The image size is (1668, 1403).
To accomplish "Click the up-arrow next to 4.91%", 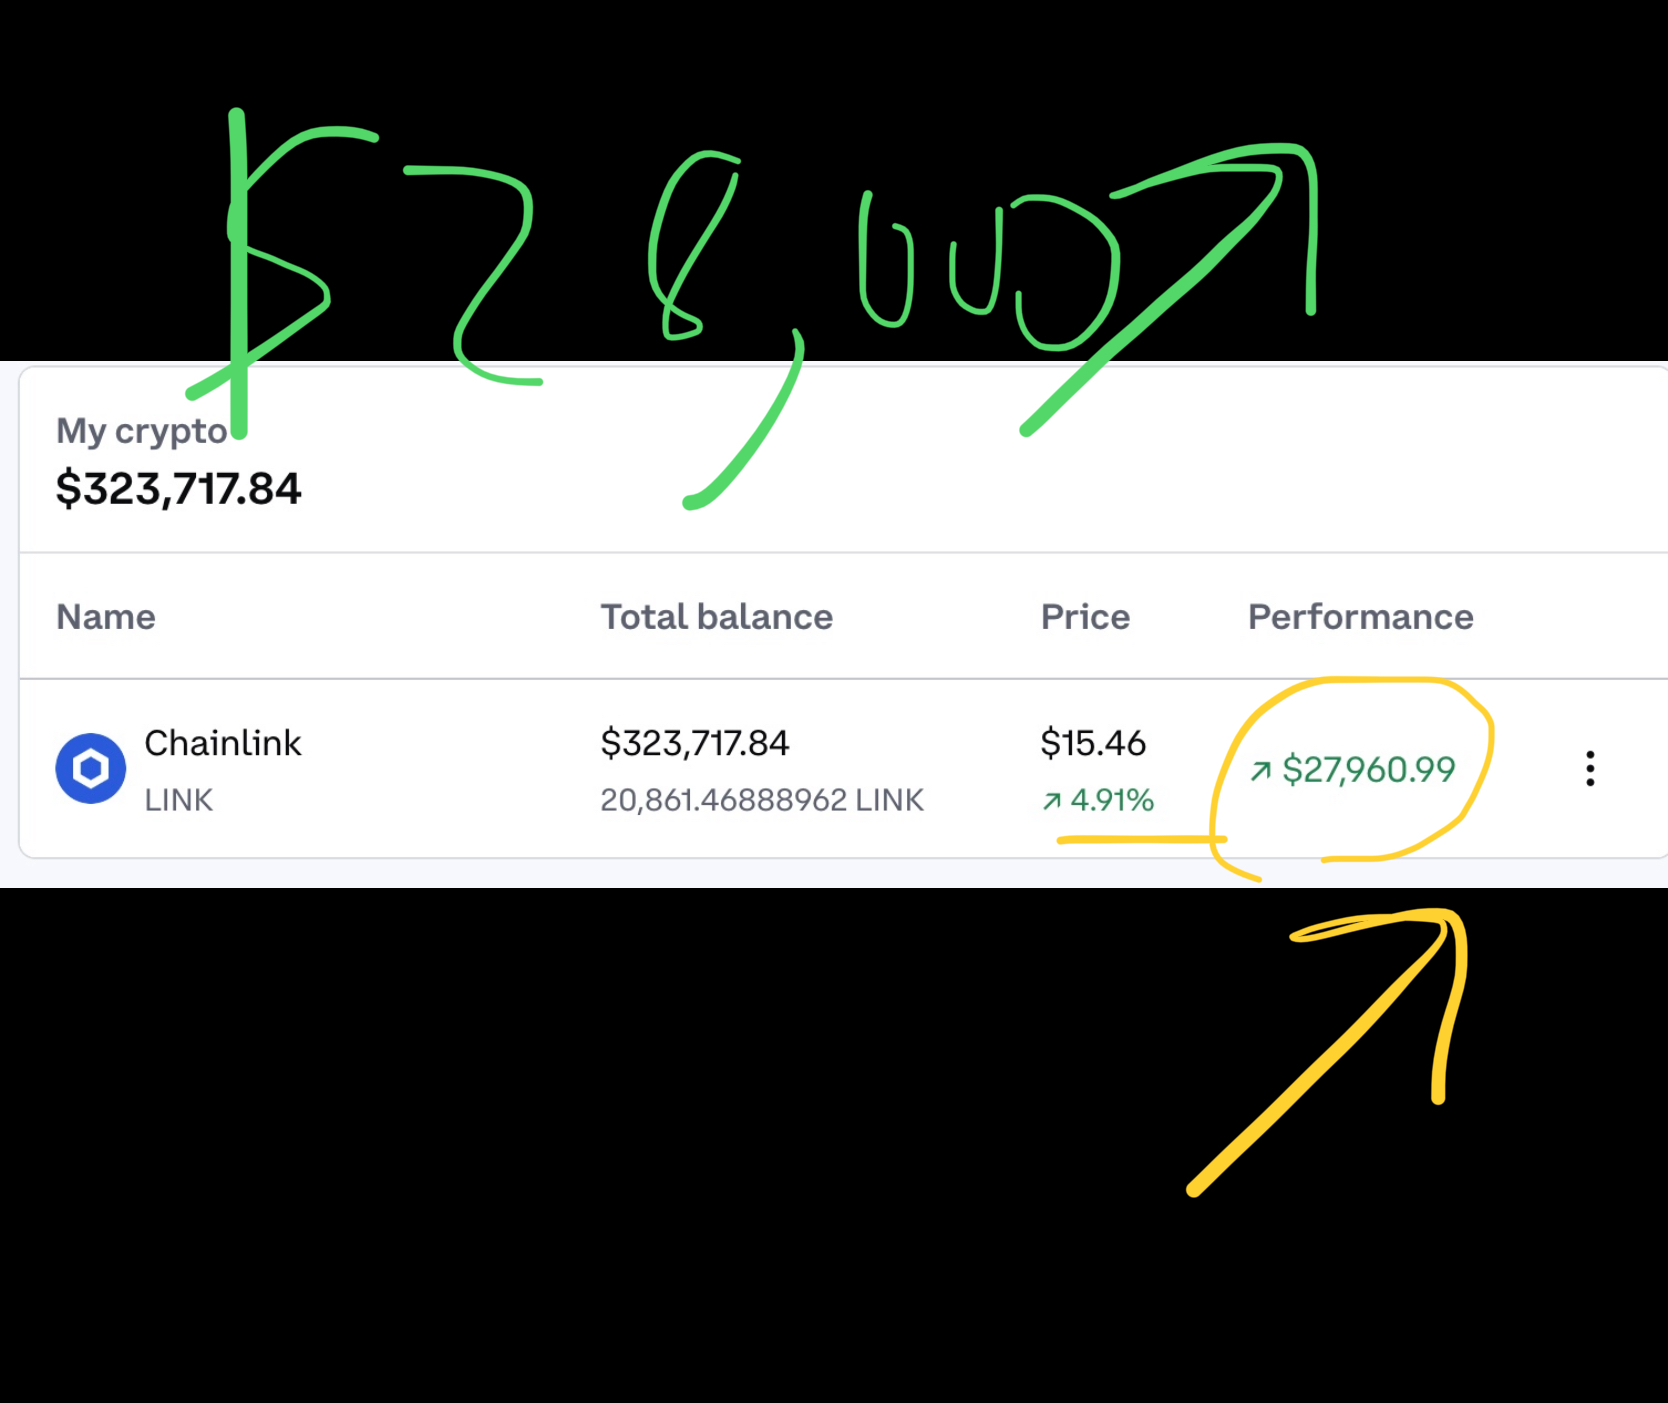I will [1052, 800].
